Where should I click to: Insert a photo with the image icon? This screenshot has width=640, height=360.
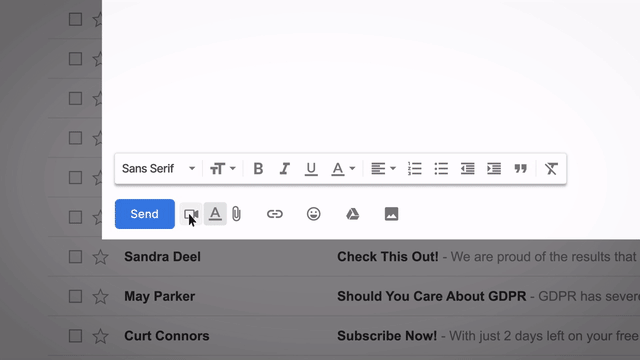coord(391,214)
